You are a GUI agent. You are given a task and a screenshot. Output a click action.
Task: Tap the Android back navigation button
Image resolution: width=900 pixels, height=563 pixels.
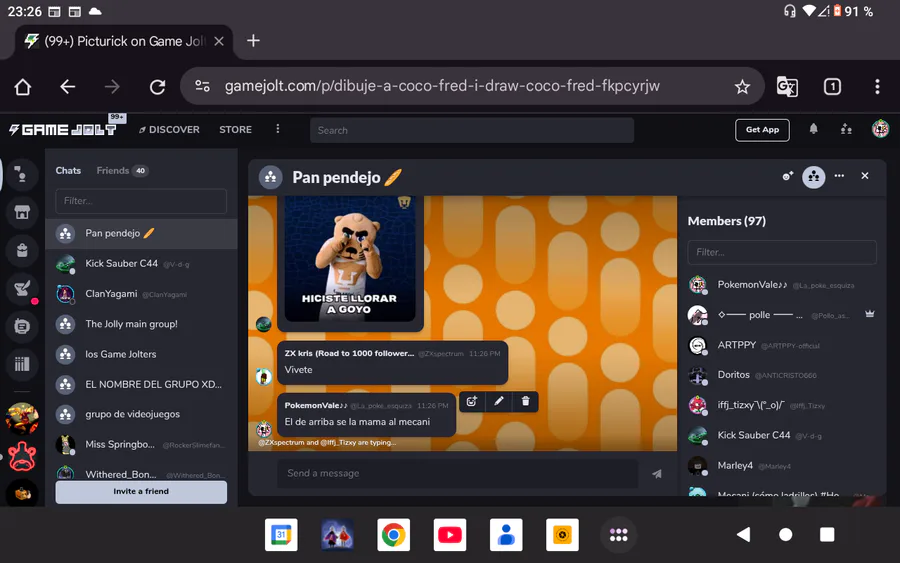point(743,535)
